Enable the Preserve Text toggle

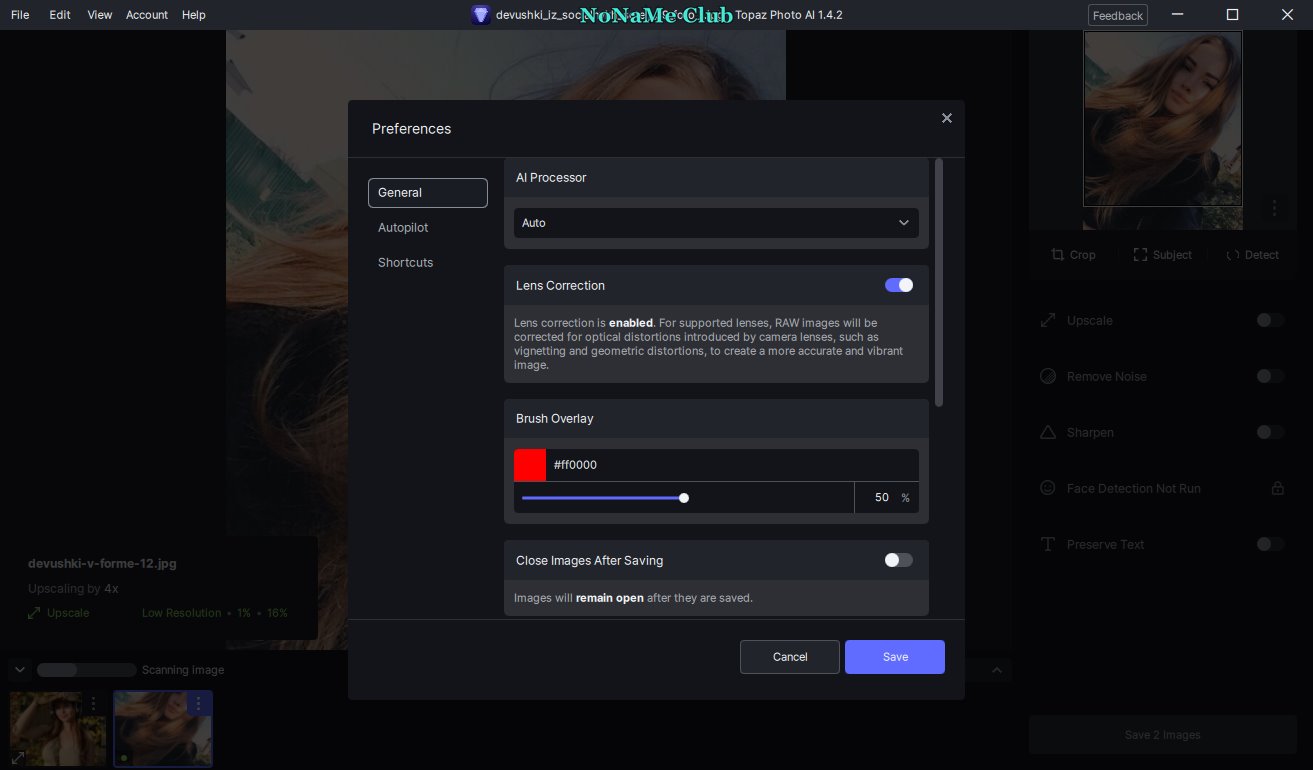[x=1270, y=544]
